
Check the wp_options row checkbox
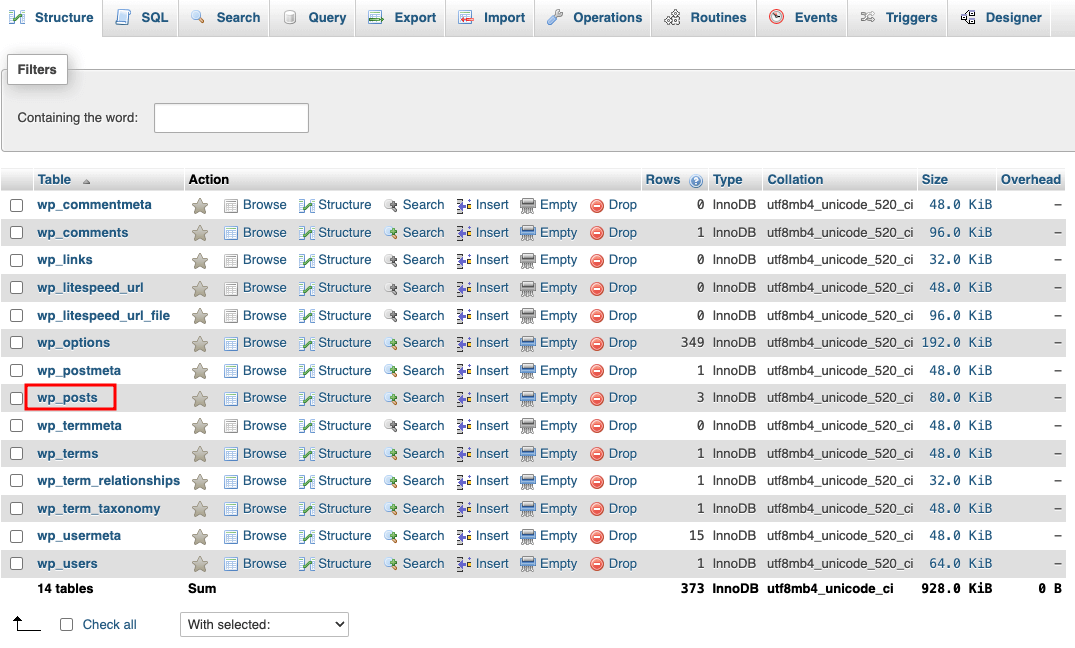(16, 342)
